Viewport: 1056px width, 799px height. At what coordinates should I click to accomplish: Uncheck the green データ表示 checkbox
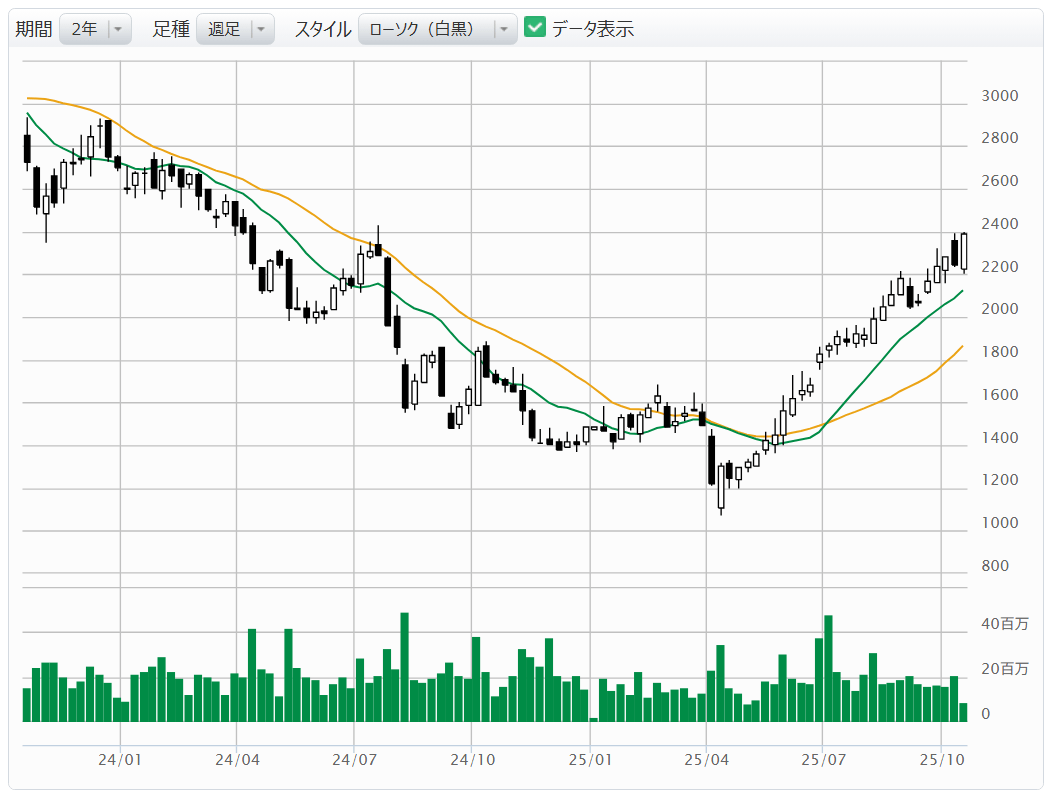[x=535, y=28]
